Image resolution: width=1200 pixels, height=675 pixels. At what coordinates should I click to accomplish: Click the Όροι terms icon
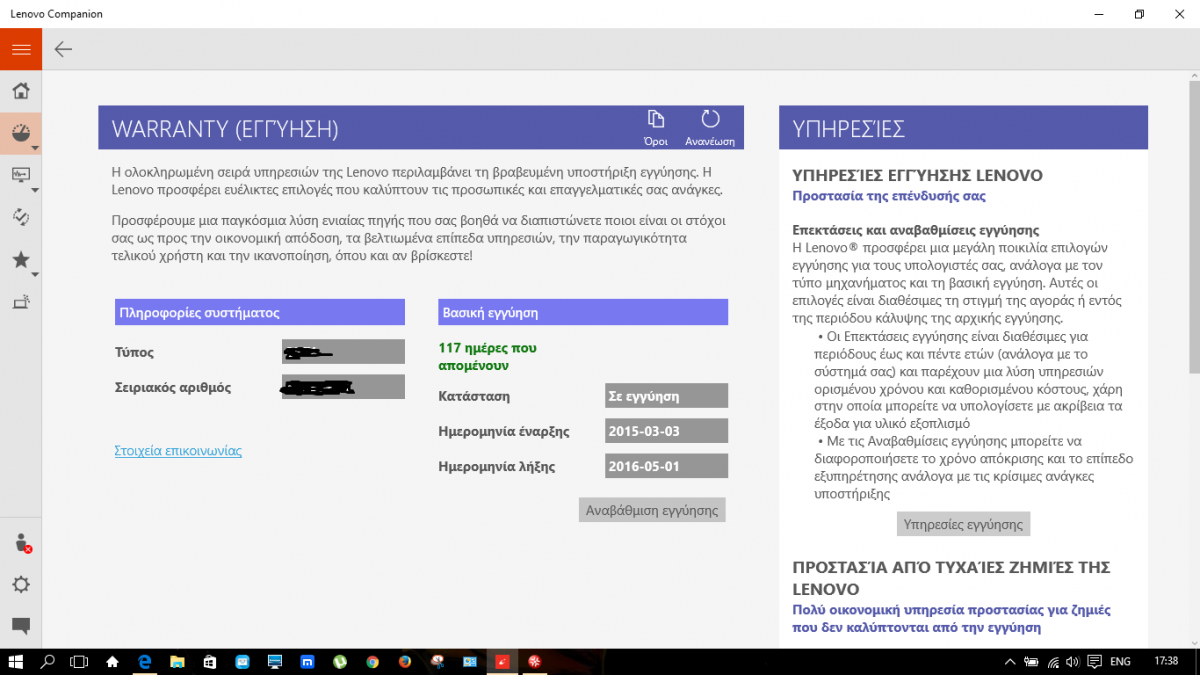point(656,127)
